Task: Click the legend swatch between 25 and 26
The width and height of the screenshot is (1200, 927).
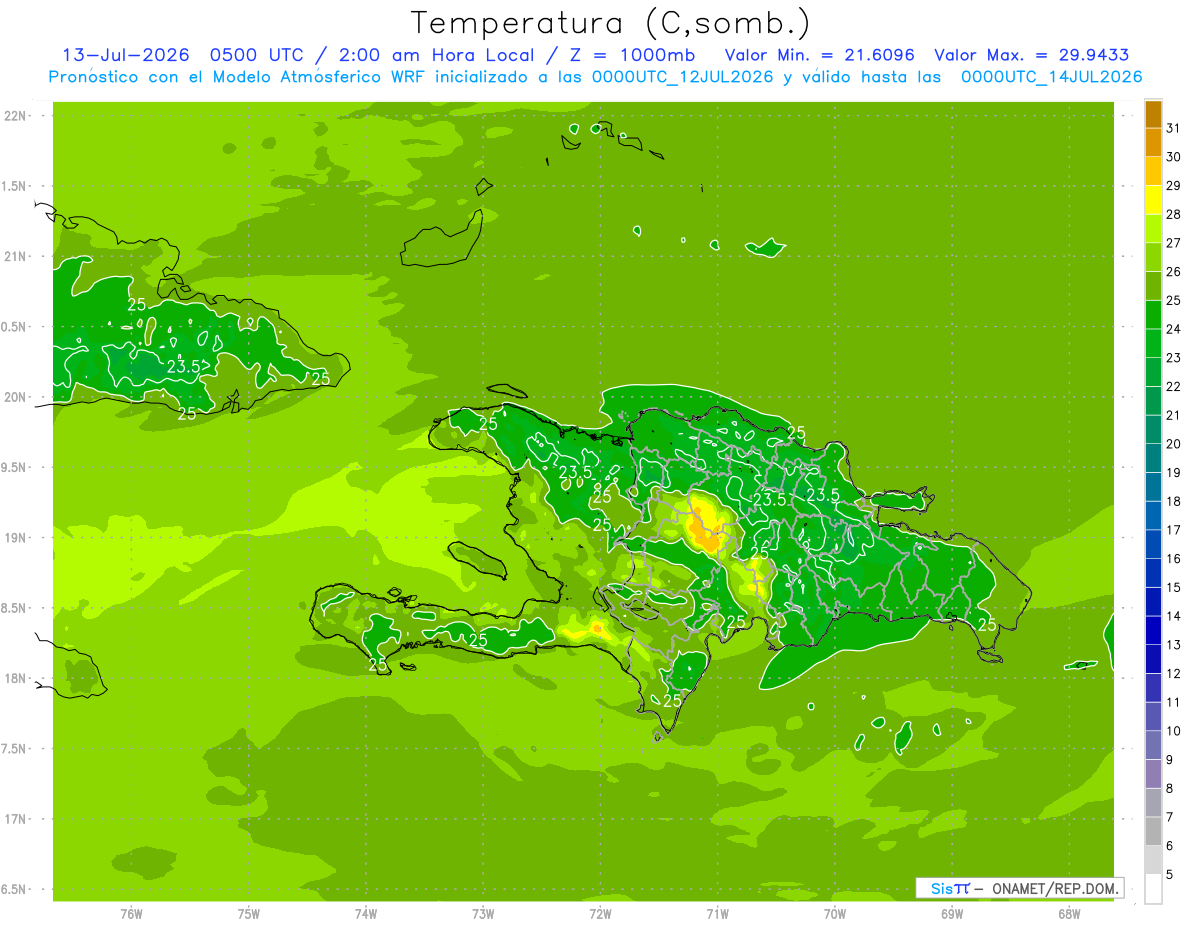Action: click(x=1153, y=286)
